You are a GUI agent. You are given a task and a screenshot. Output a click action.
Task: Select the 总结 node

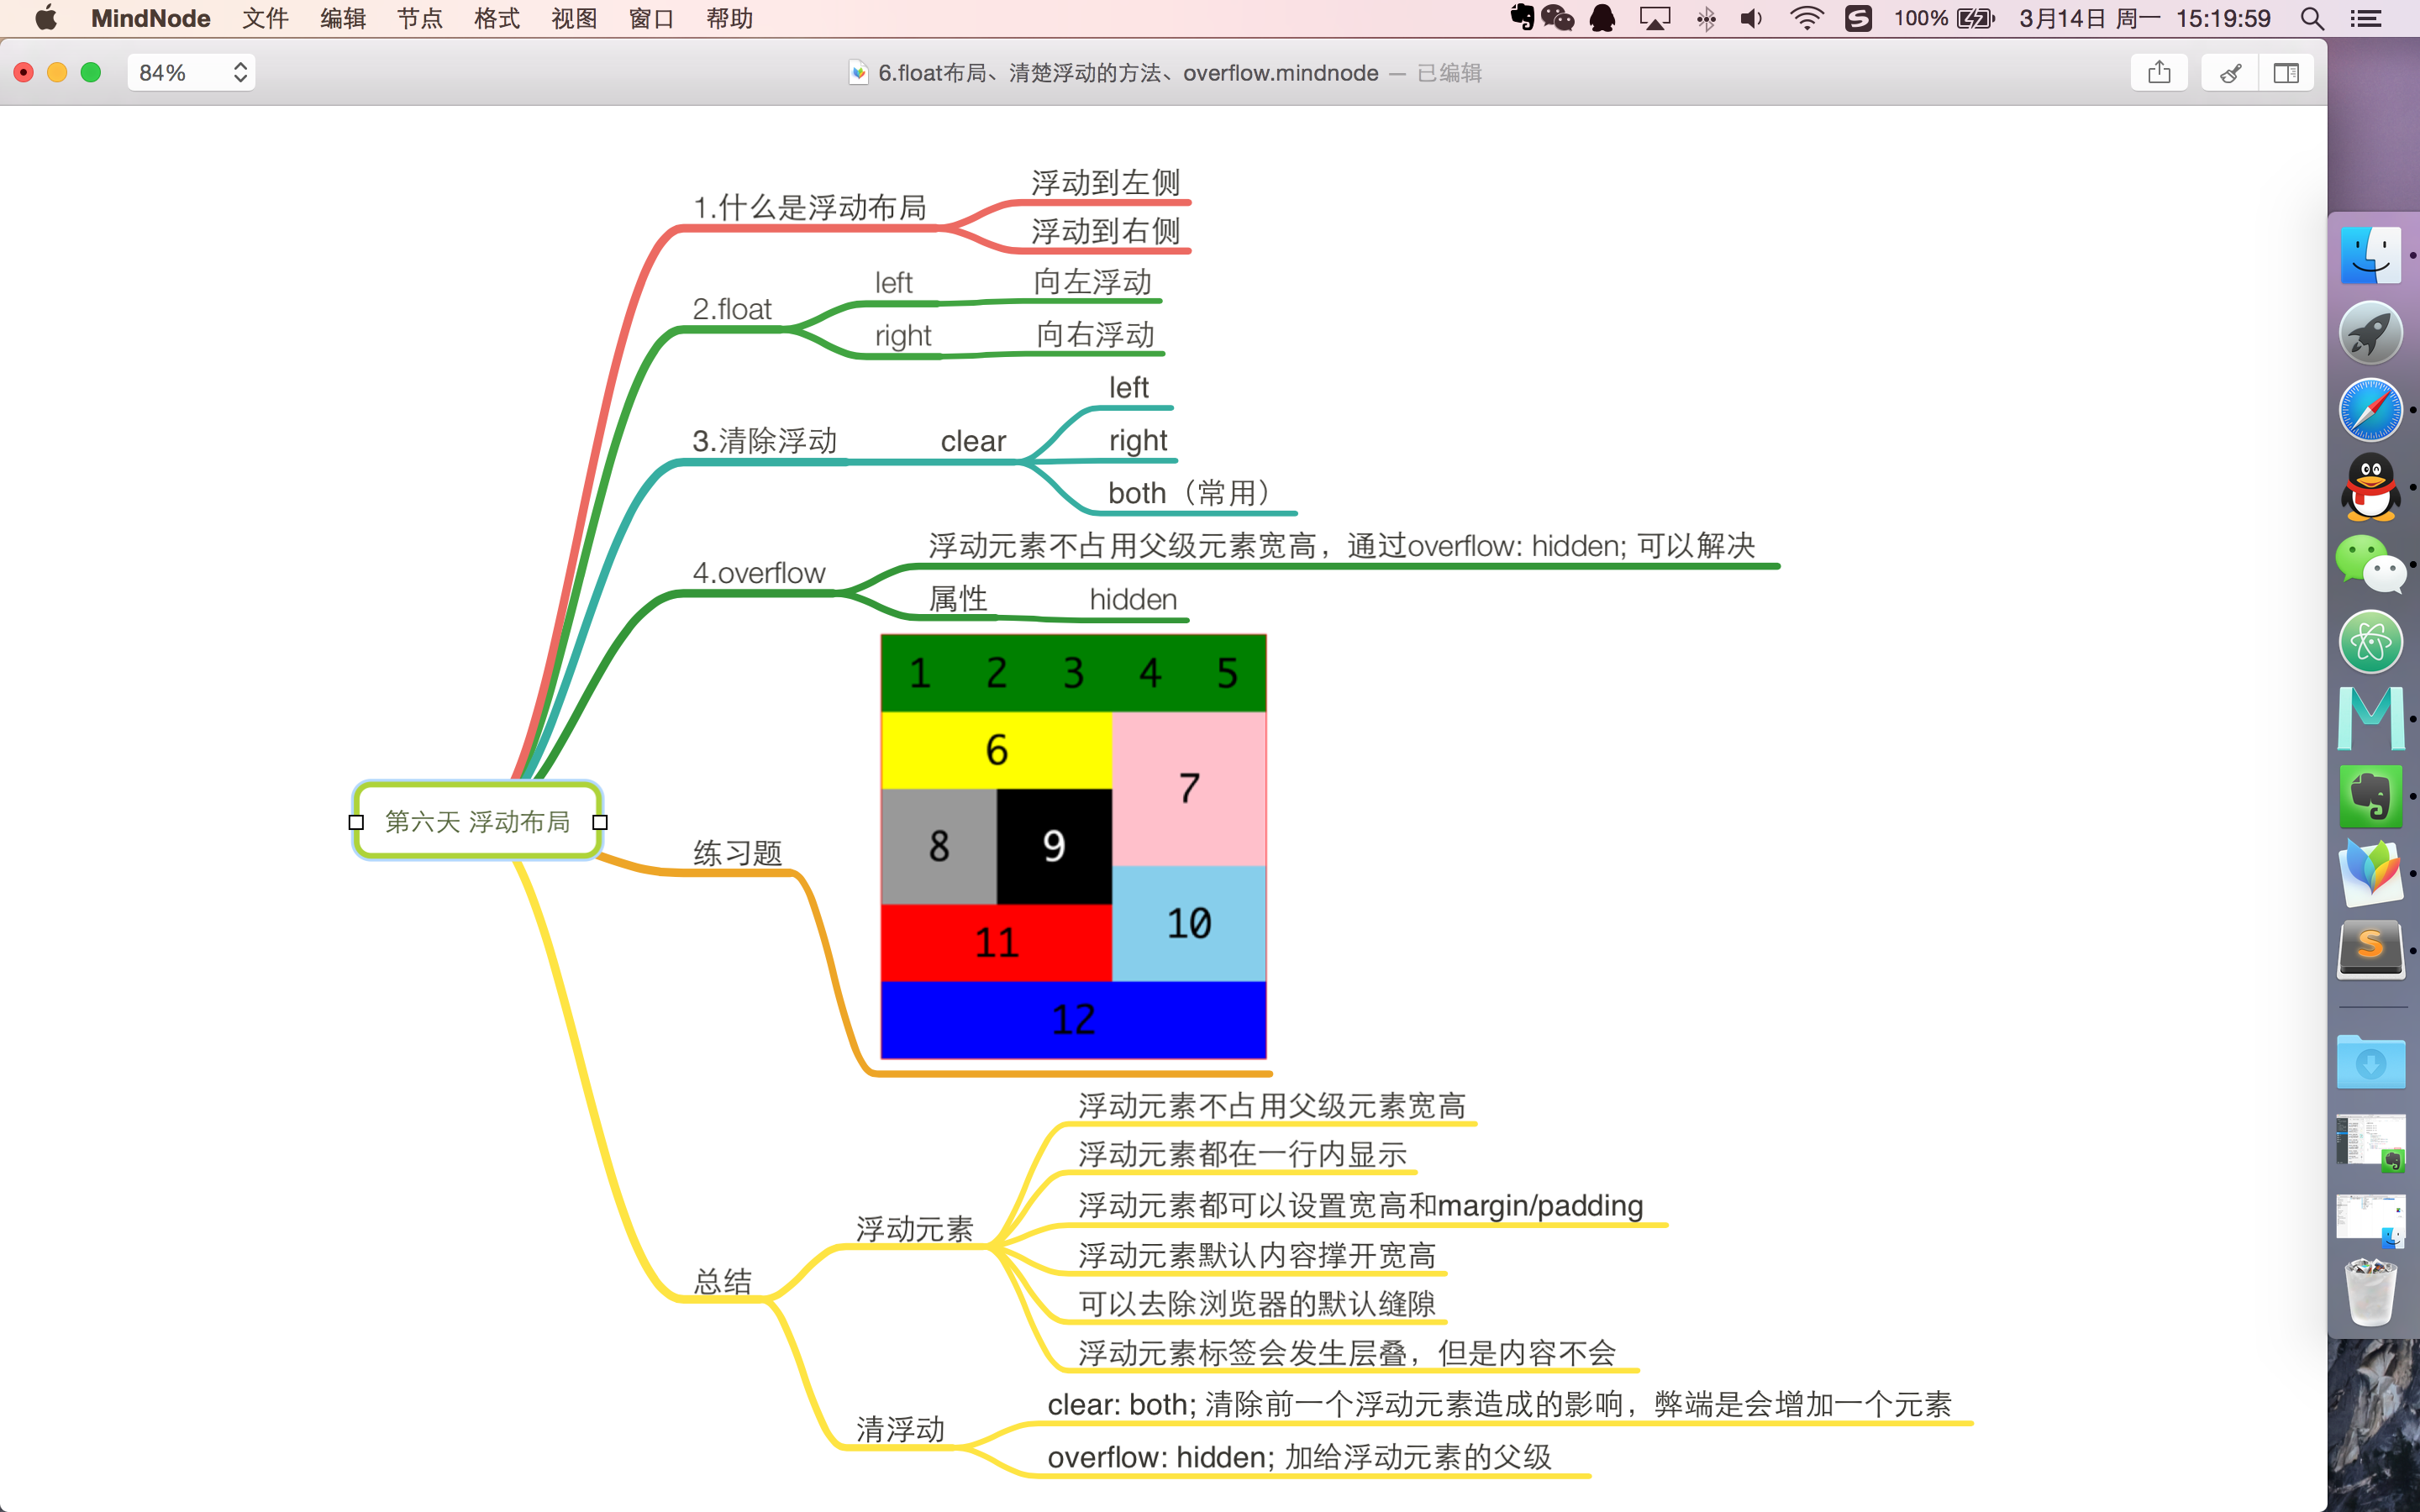point(722,1281)
